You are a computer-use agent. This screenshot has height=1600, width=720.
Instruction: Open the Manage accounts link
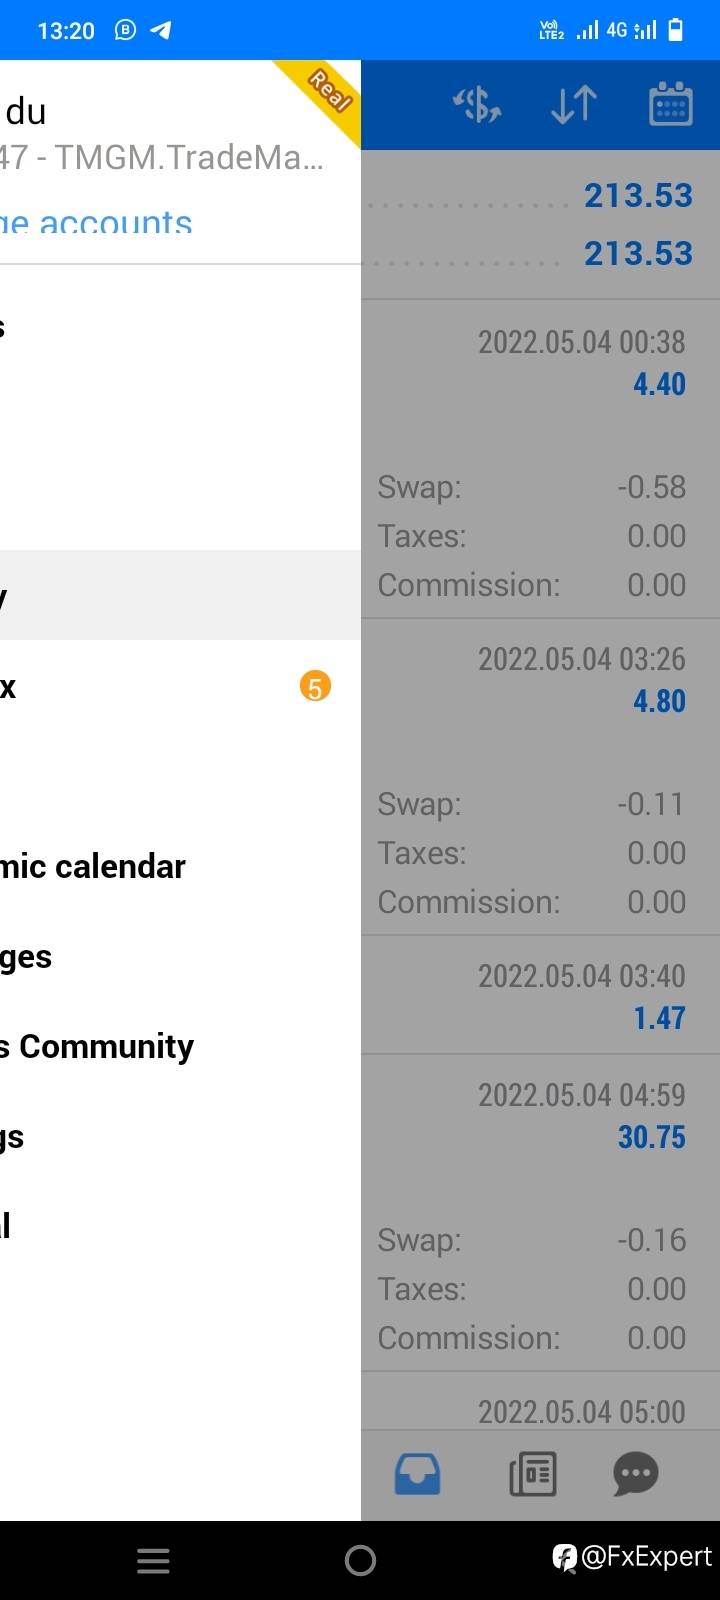click(x=97, y=224)
